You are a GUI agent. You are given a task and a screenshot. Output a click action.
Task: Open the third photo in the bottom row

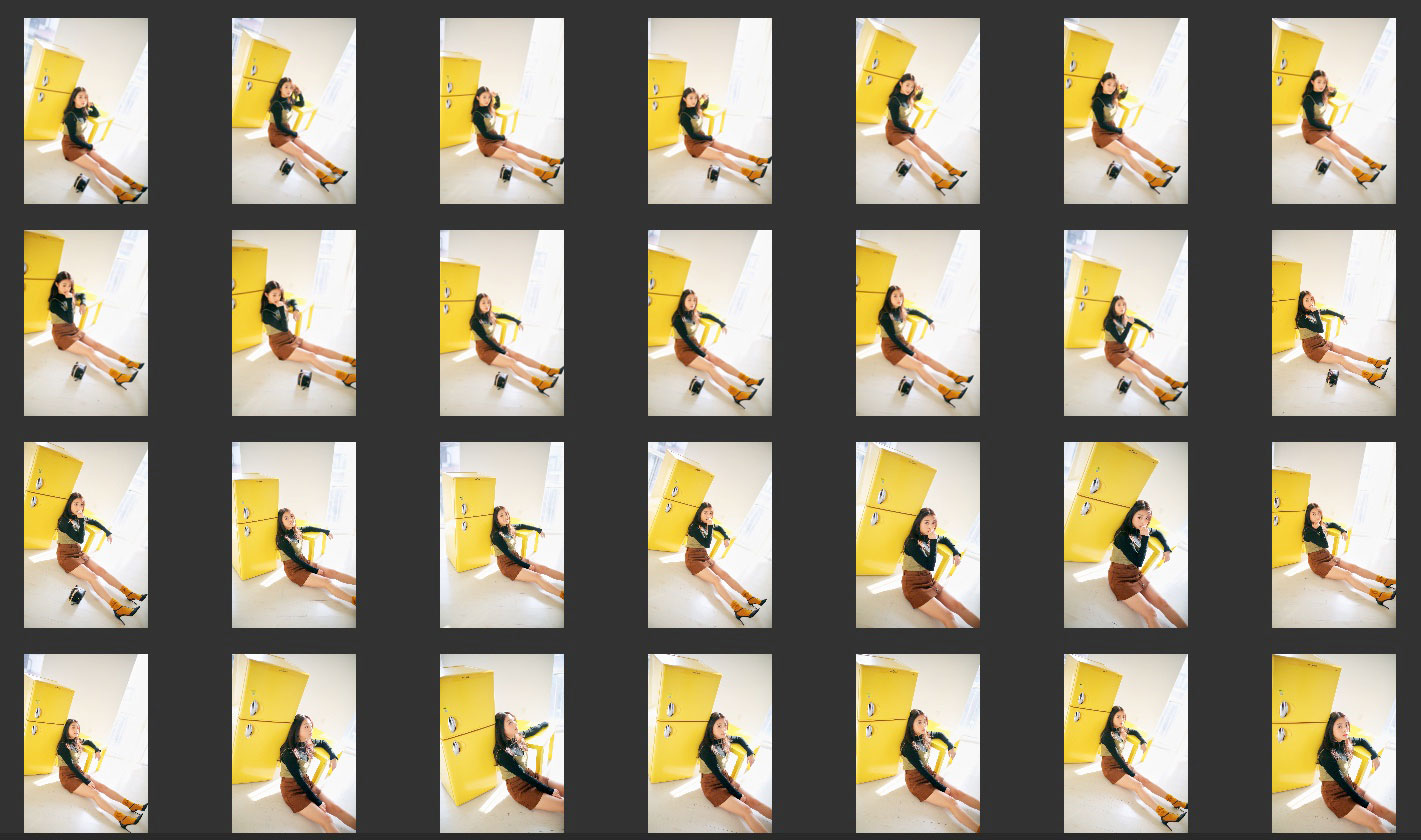click(502, 743)
